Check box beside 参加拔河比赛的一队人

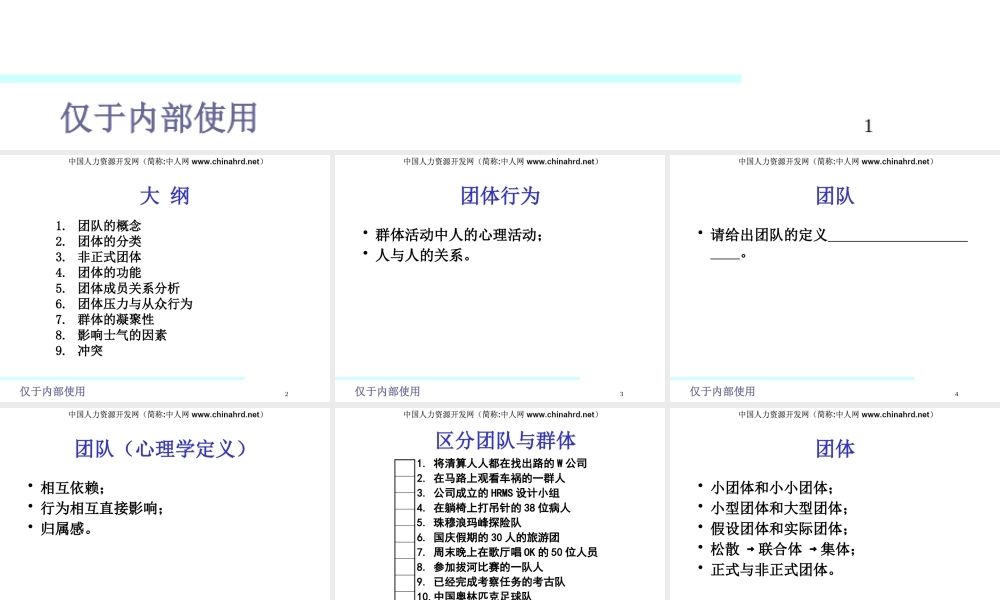pos(404,584)
